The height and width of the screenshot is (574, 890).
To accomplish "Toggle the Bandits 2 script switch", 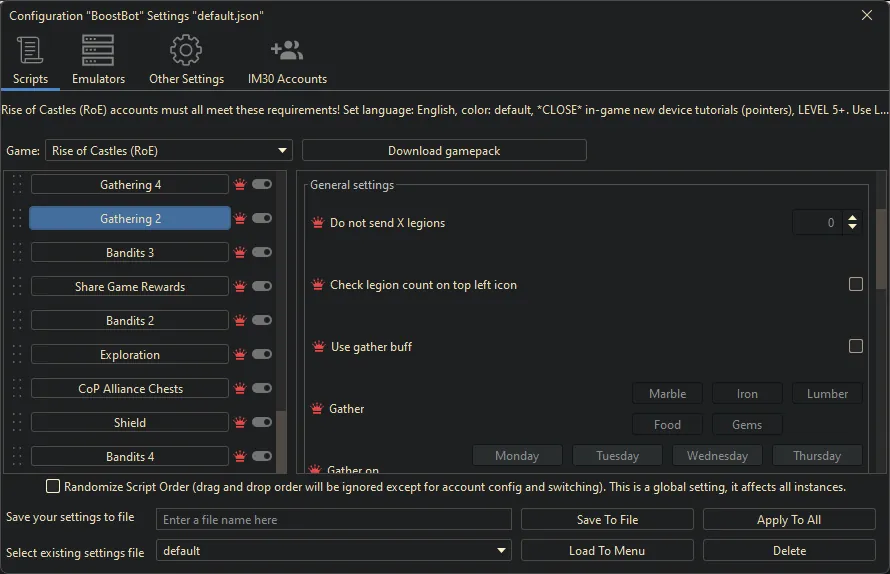I will pos(262,320).
